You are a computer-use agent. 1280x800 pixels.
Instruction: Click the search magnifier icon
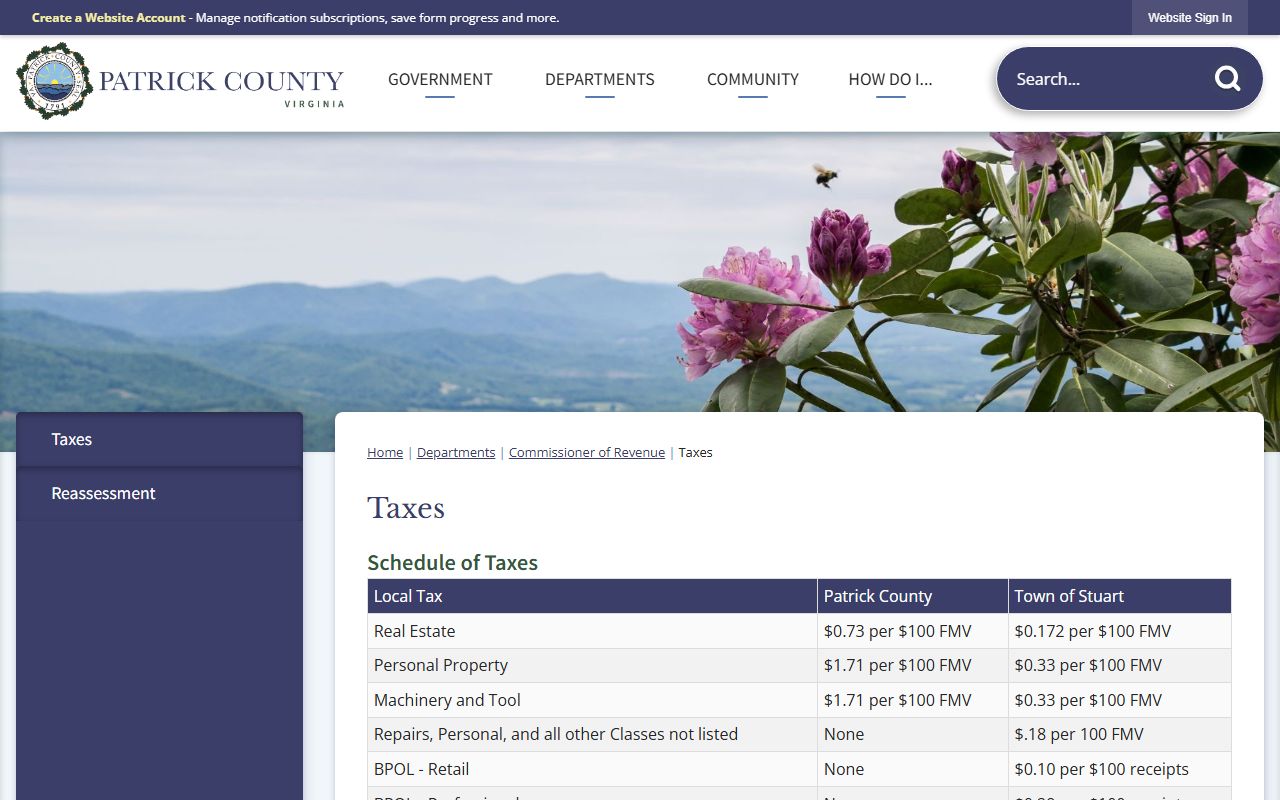tap(1227, 79)
